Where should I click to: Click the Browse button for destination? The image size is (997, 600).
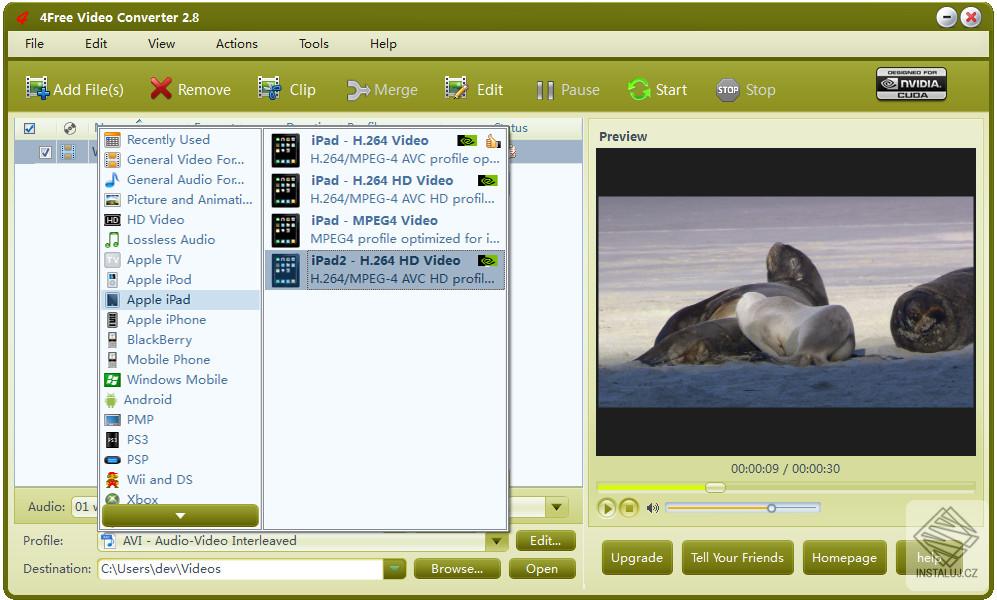[456, 568]
